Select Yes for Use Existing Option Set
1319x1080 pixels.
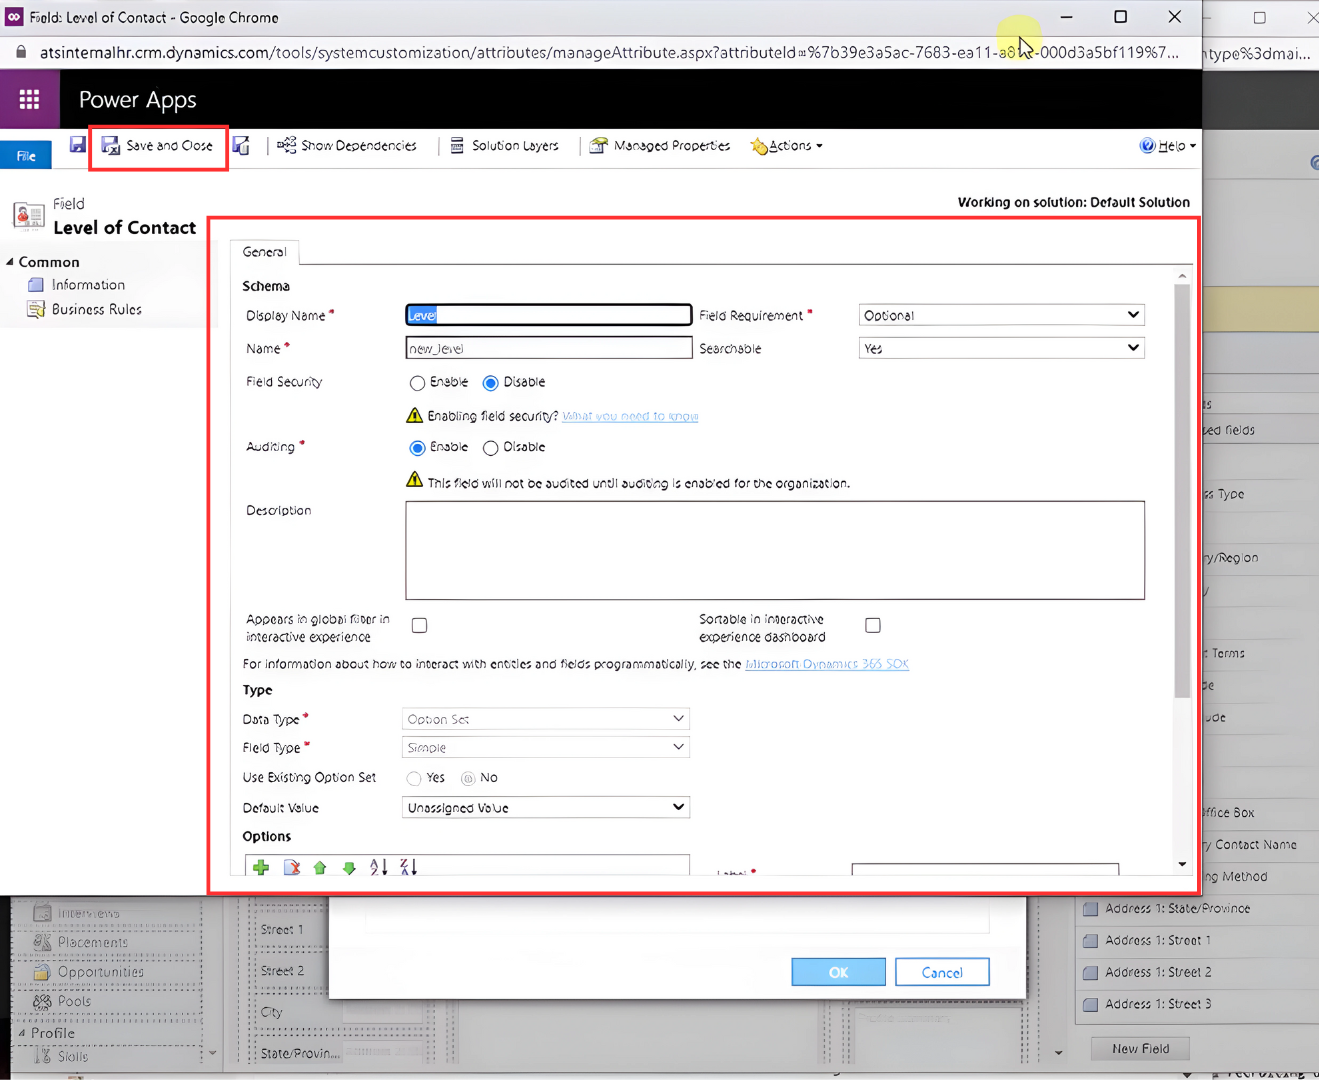(414, 778)
